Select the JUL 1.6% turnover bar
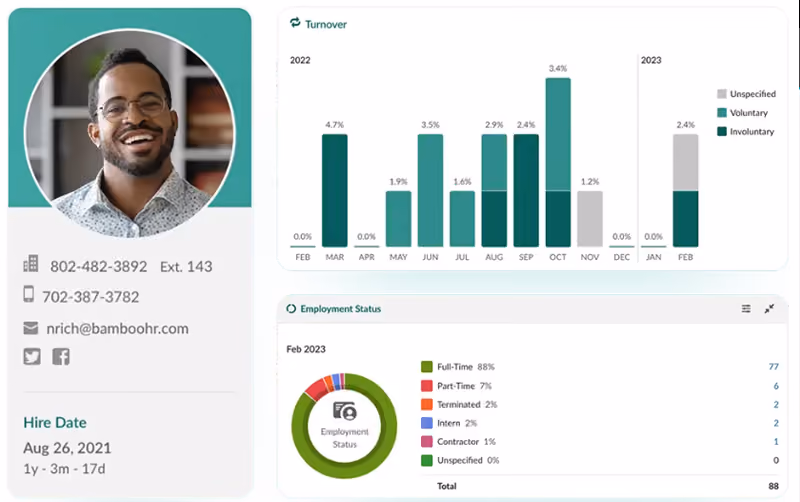The width and height of the screenshot is (800, 502). click(462, 219)
